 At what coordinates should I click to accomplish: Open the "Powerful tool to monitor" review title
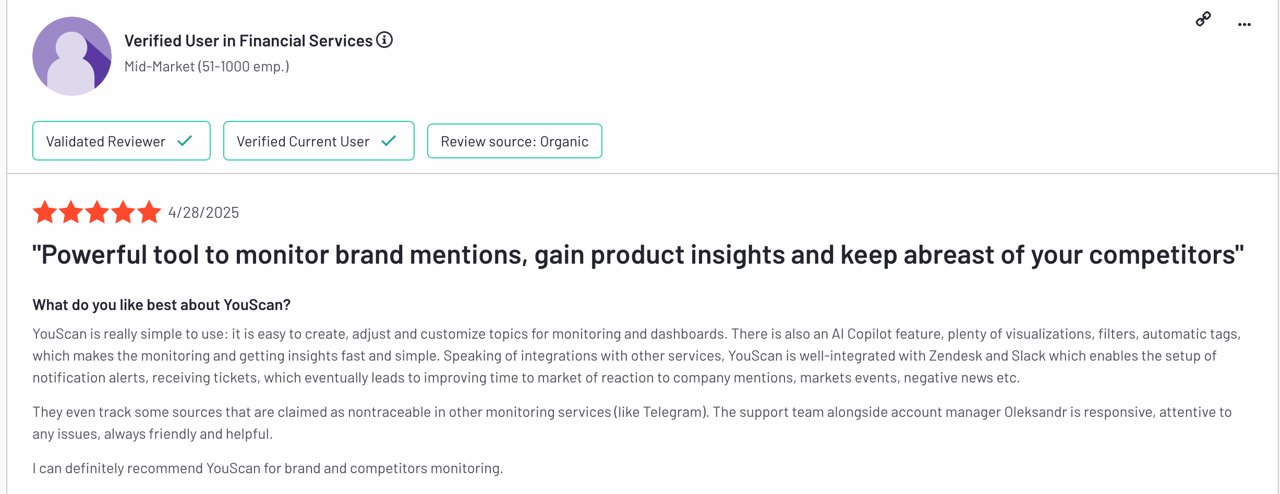click(x=637, y=255)
